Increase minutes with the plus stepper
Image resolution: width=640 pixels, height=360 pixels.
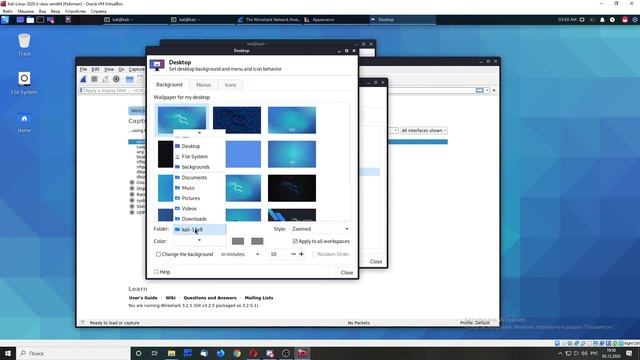[302, 254]
